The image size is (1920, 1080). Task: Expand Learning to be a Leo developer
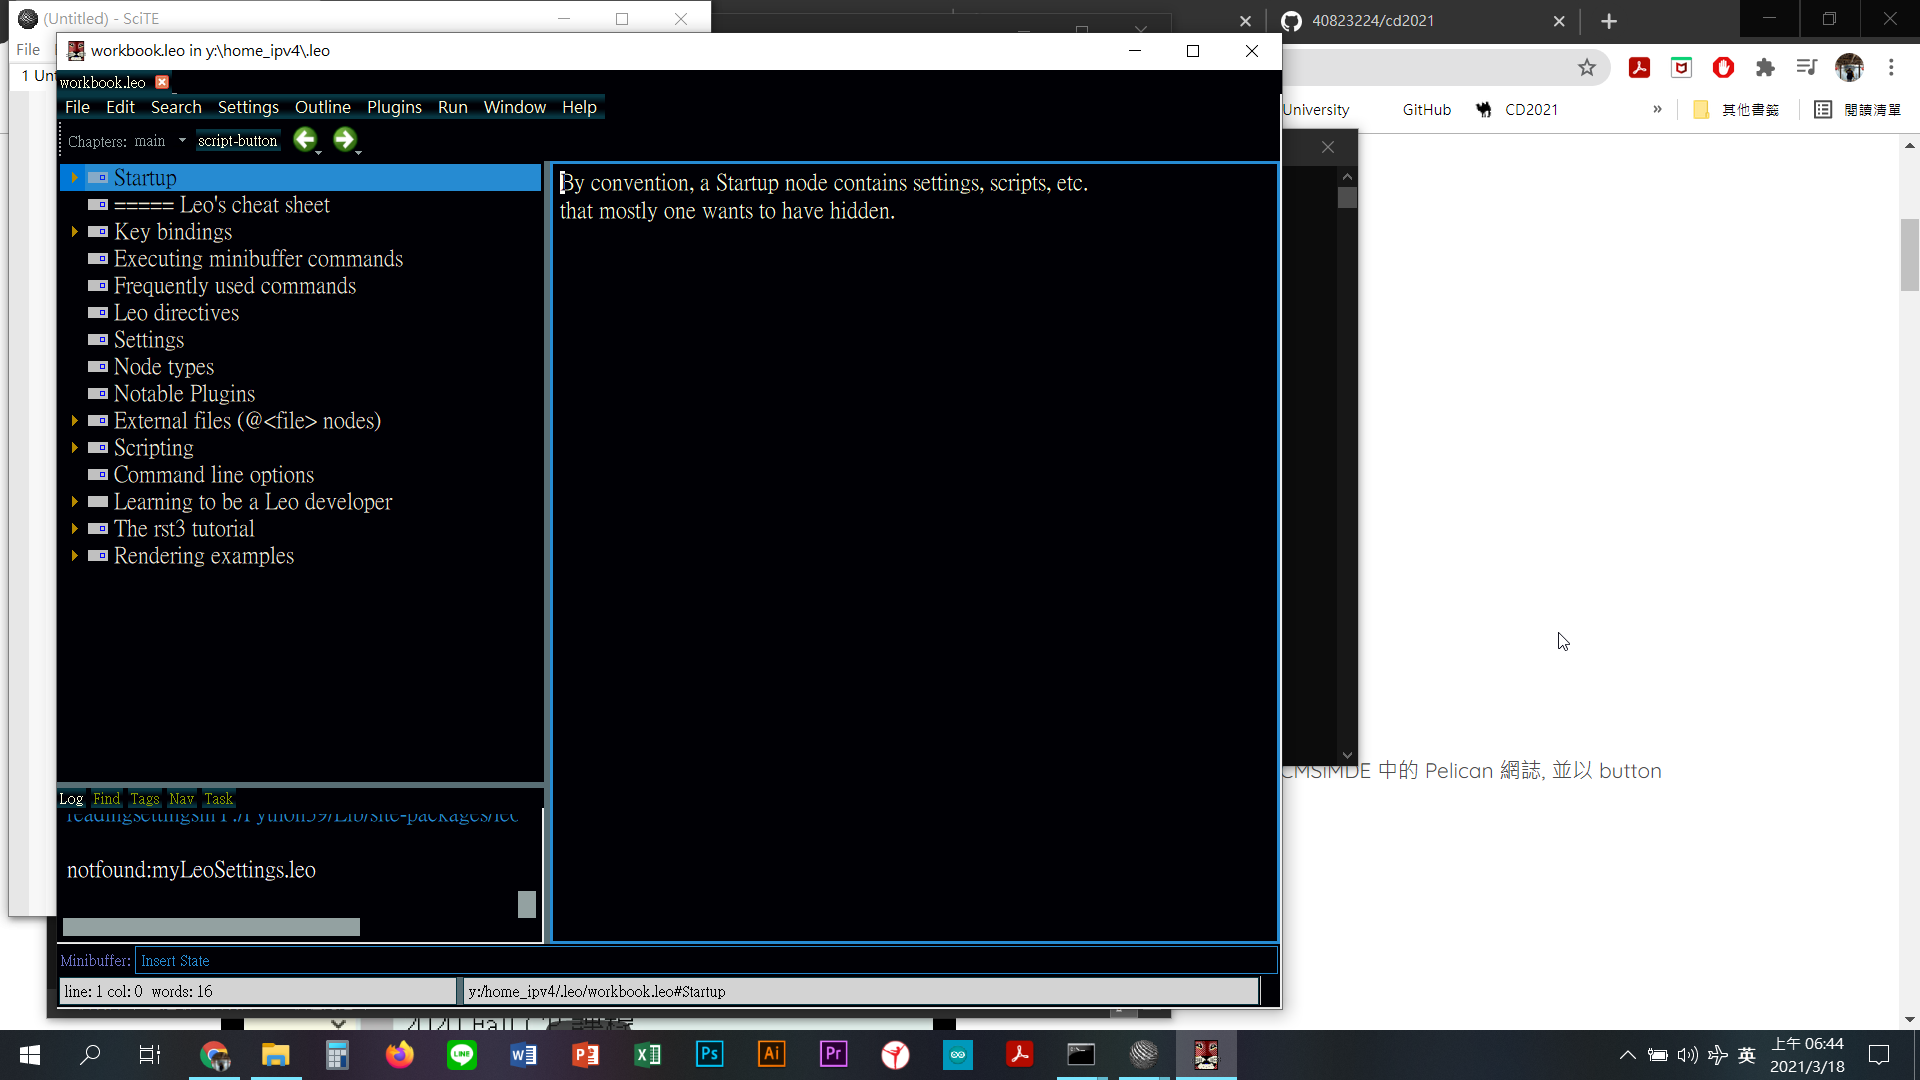pyautogui.click(x=74, y=502)
